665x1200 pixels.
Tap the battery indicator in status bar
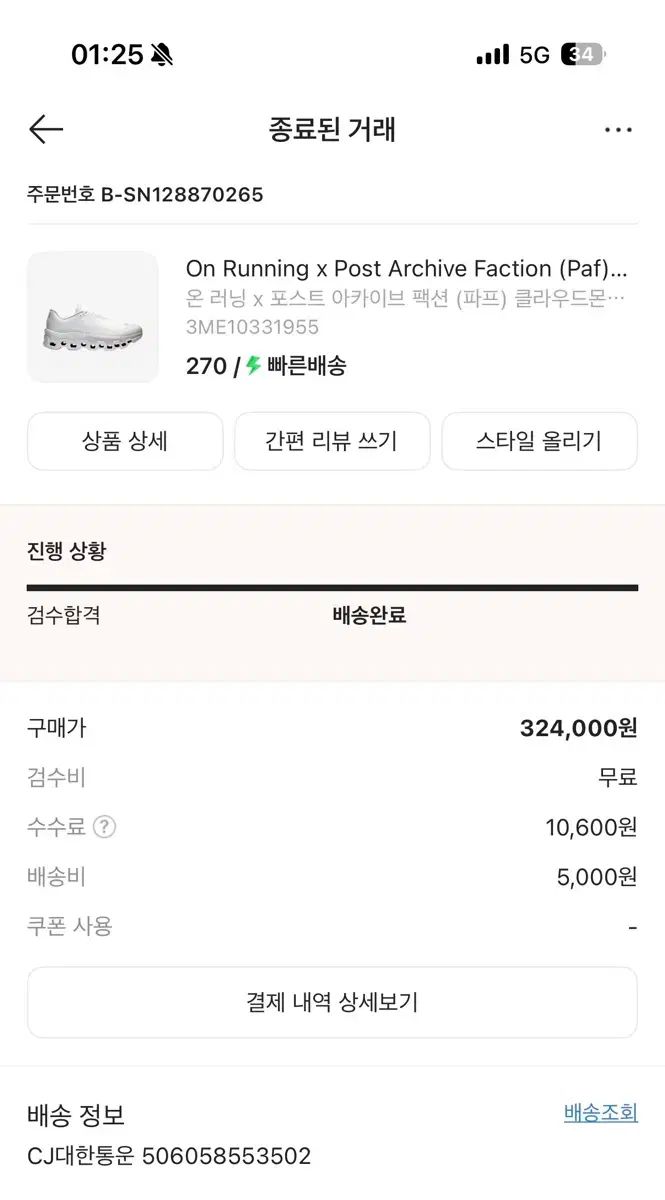coord(583,55)
